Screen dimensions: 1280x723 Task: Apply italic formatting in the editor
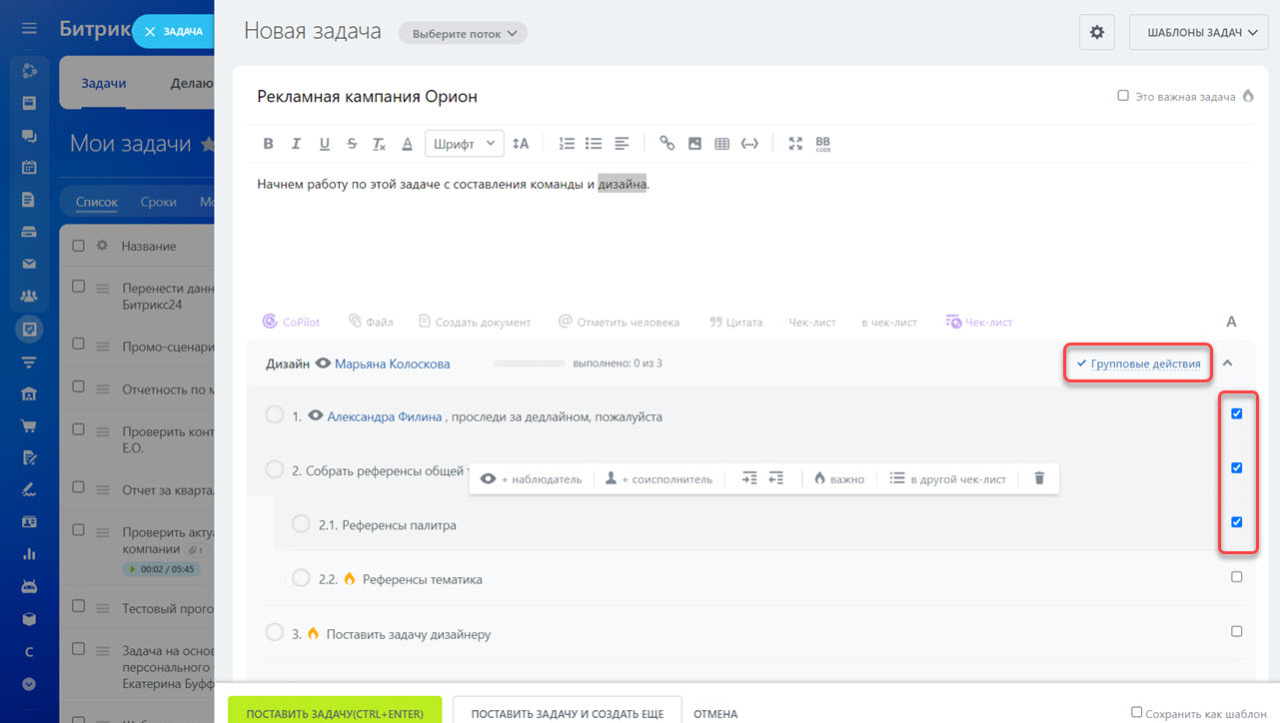point(296,144)
